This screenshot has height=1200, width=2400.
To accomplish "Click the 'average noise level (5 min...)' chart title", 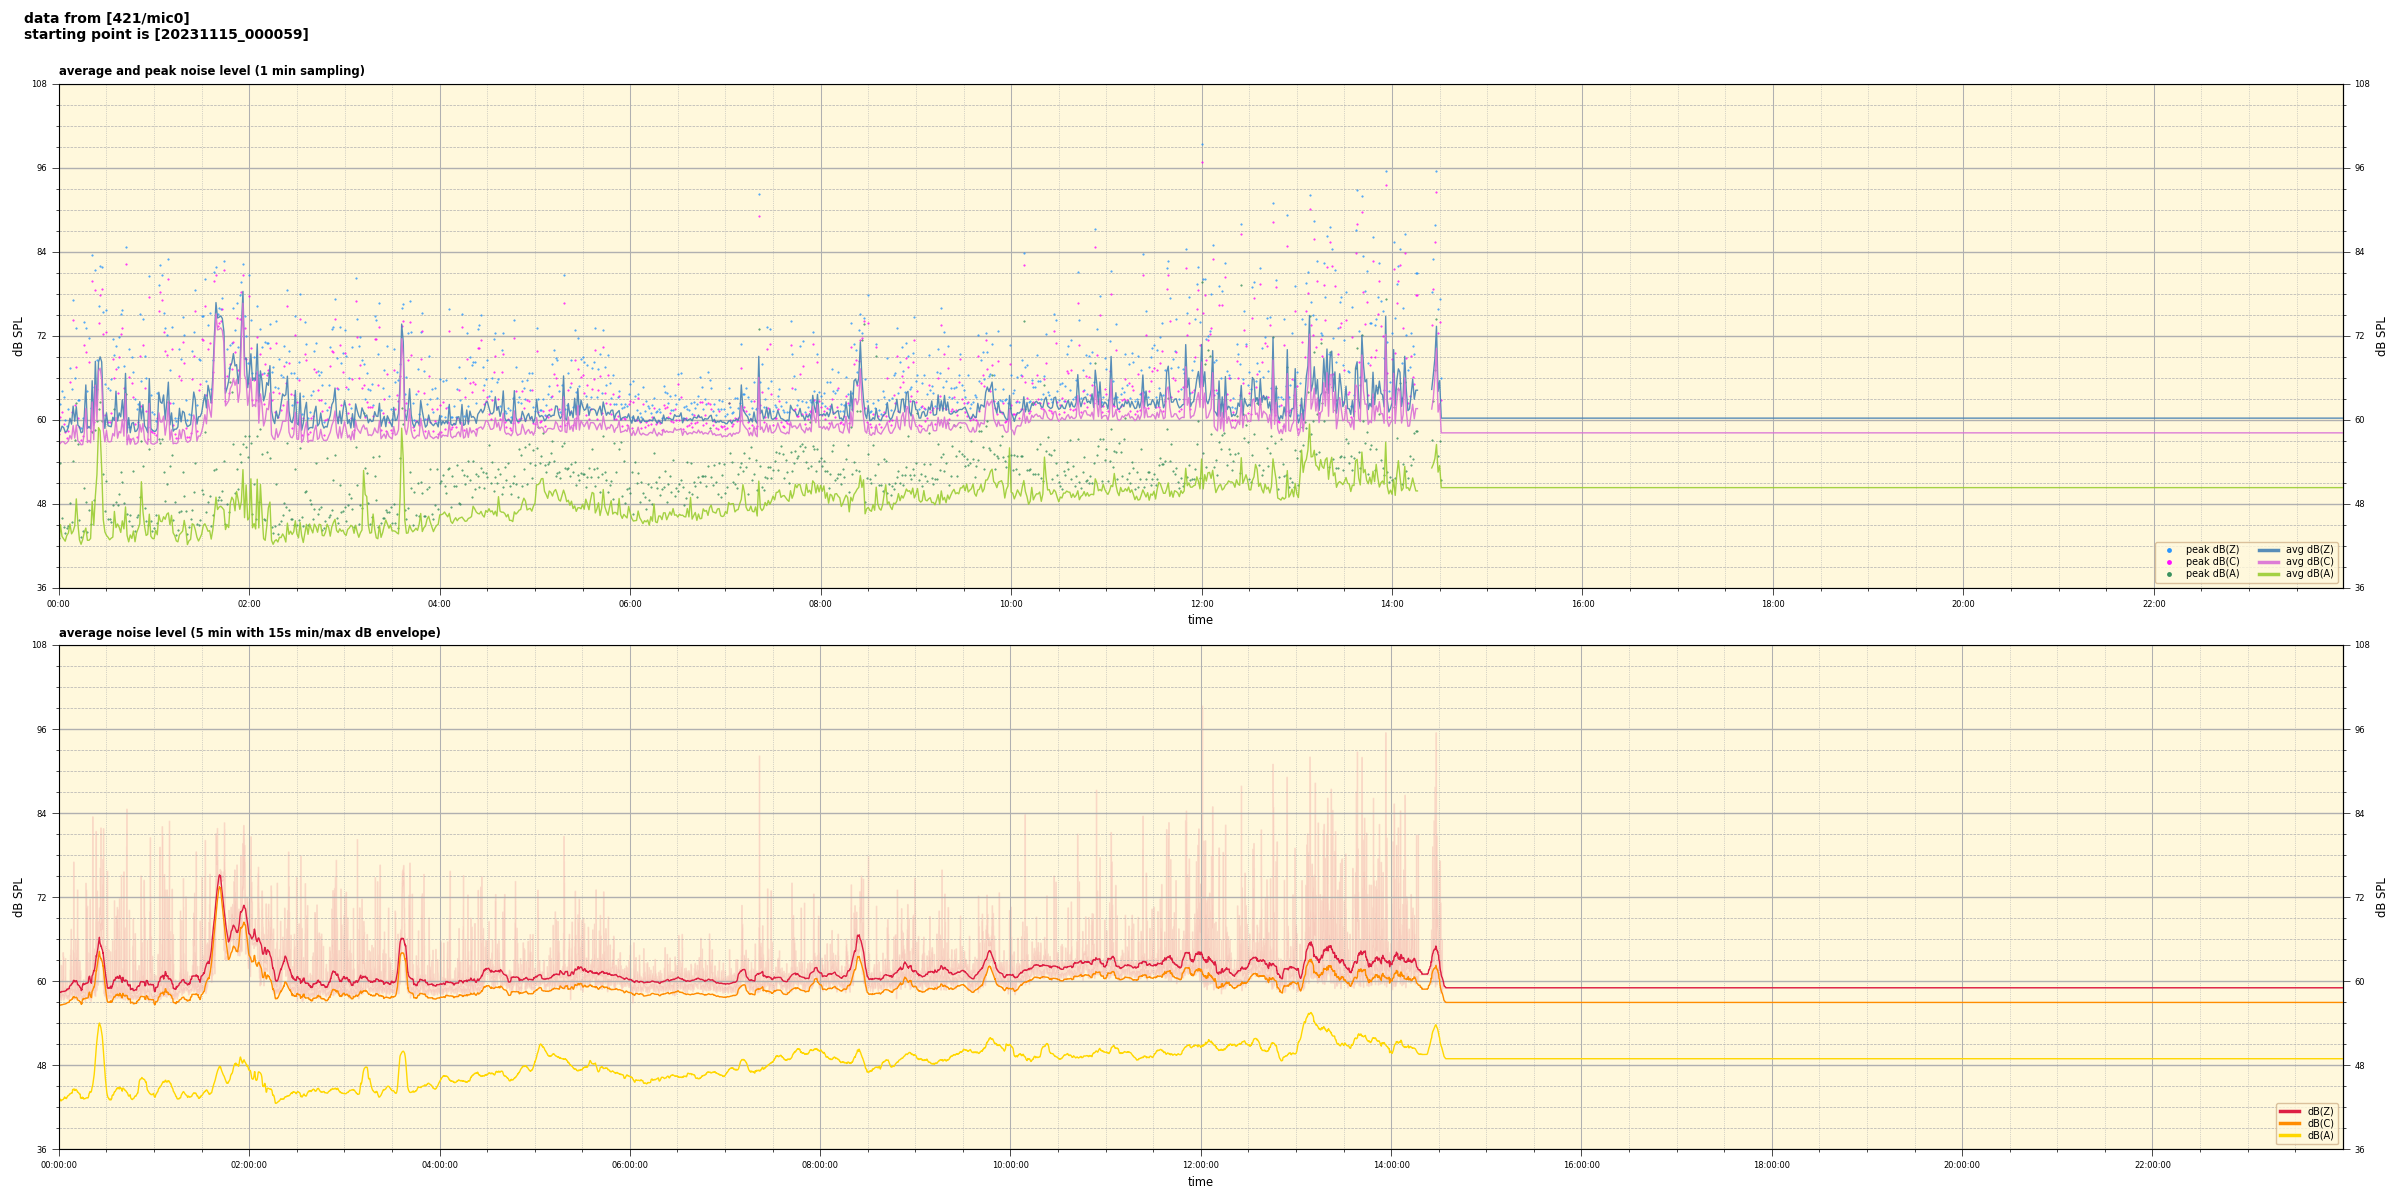I will click(249, 633).
